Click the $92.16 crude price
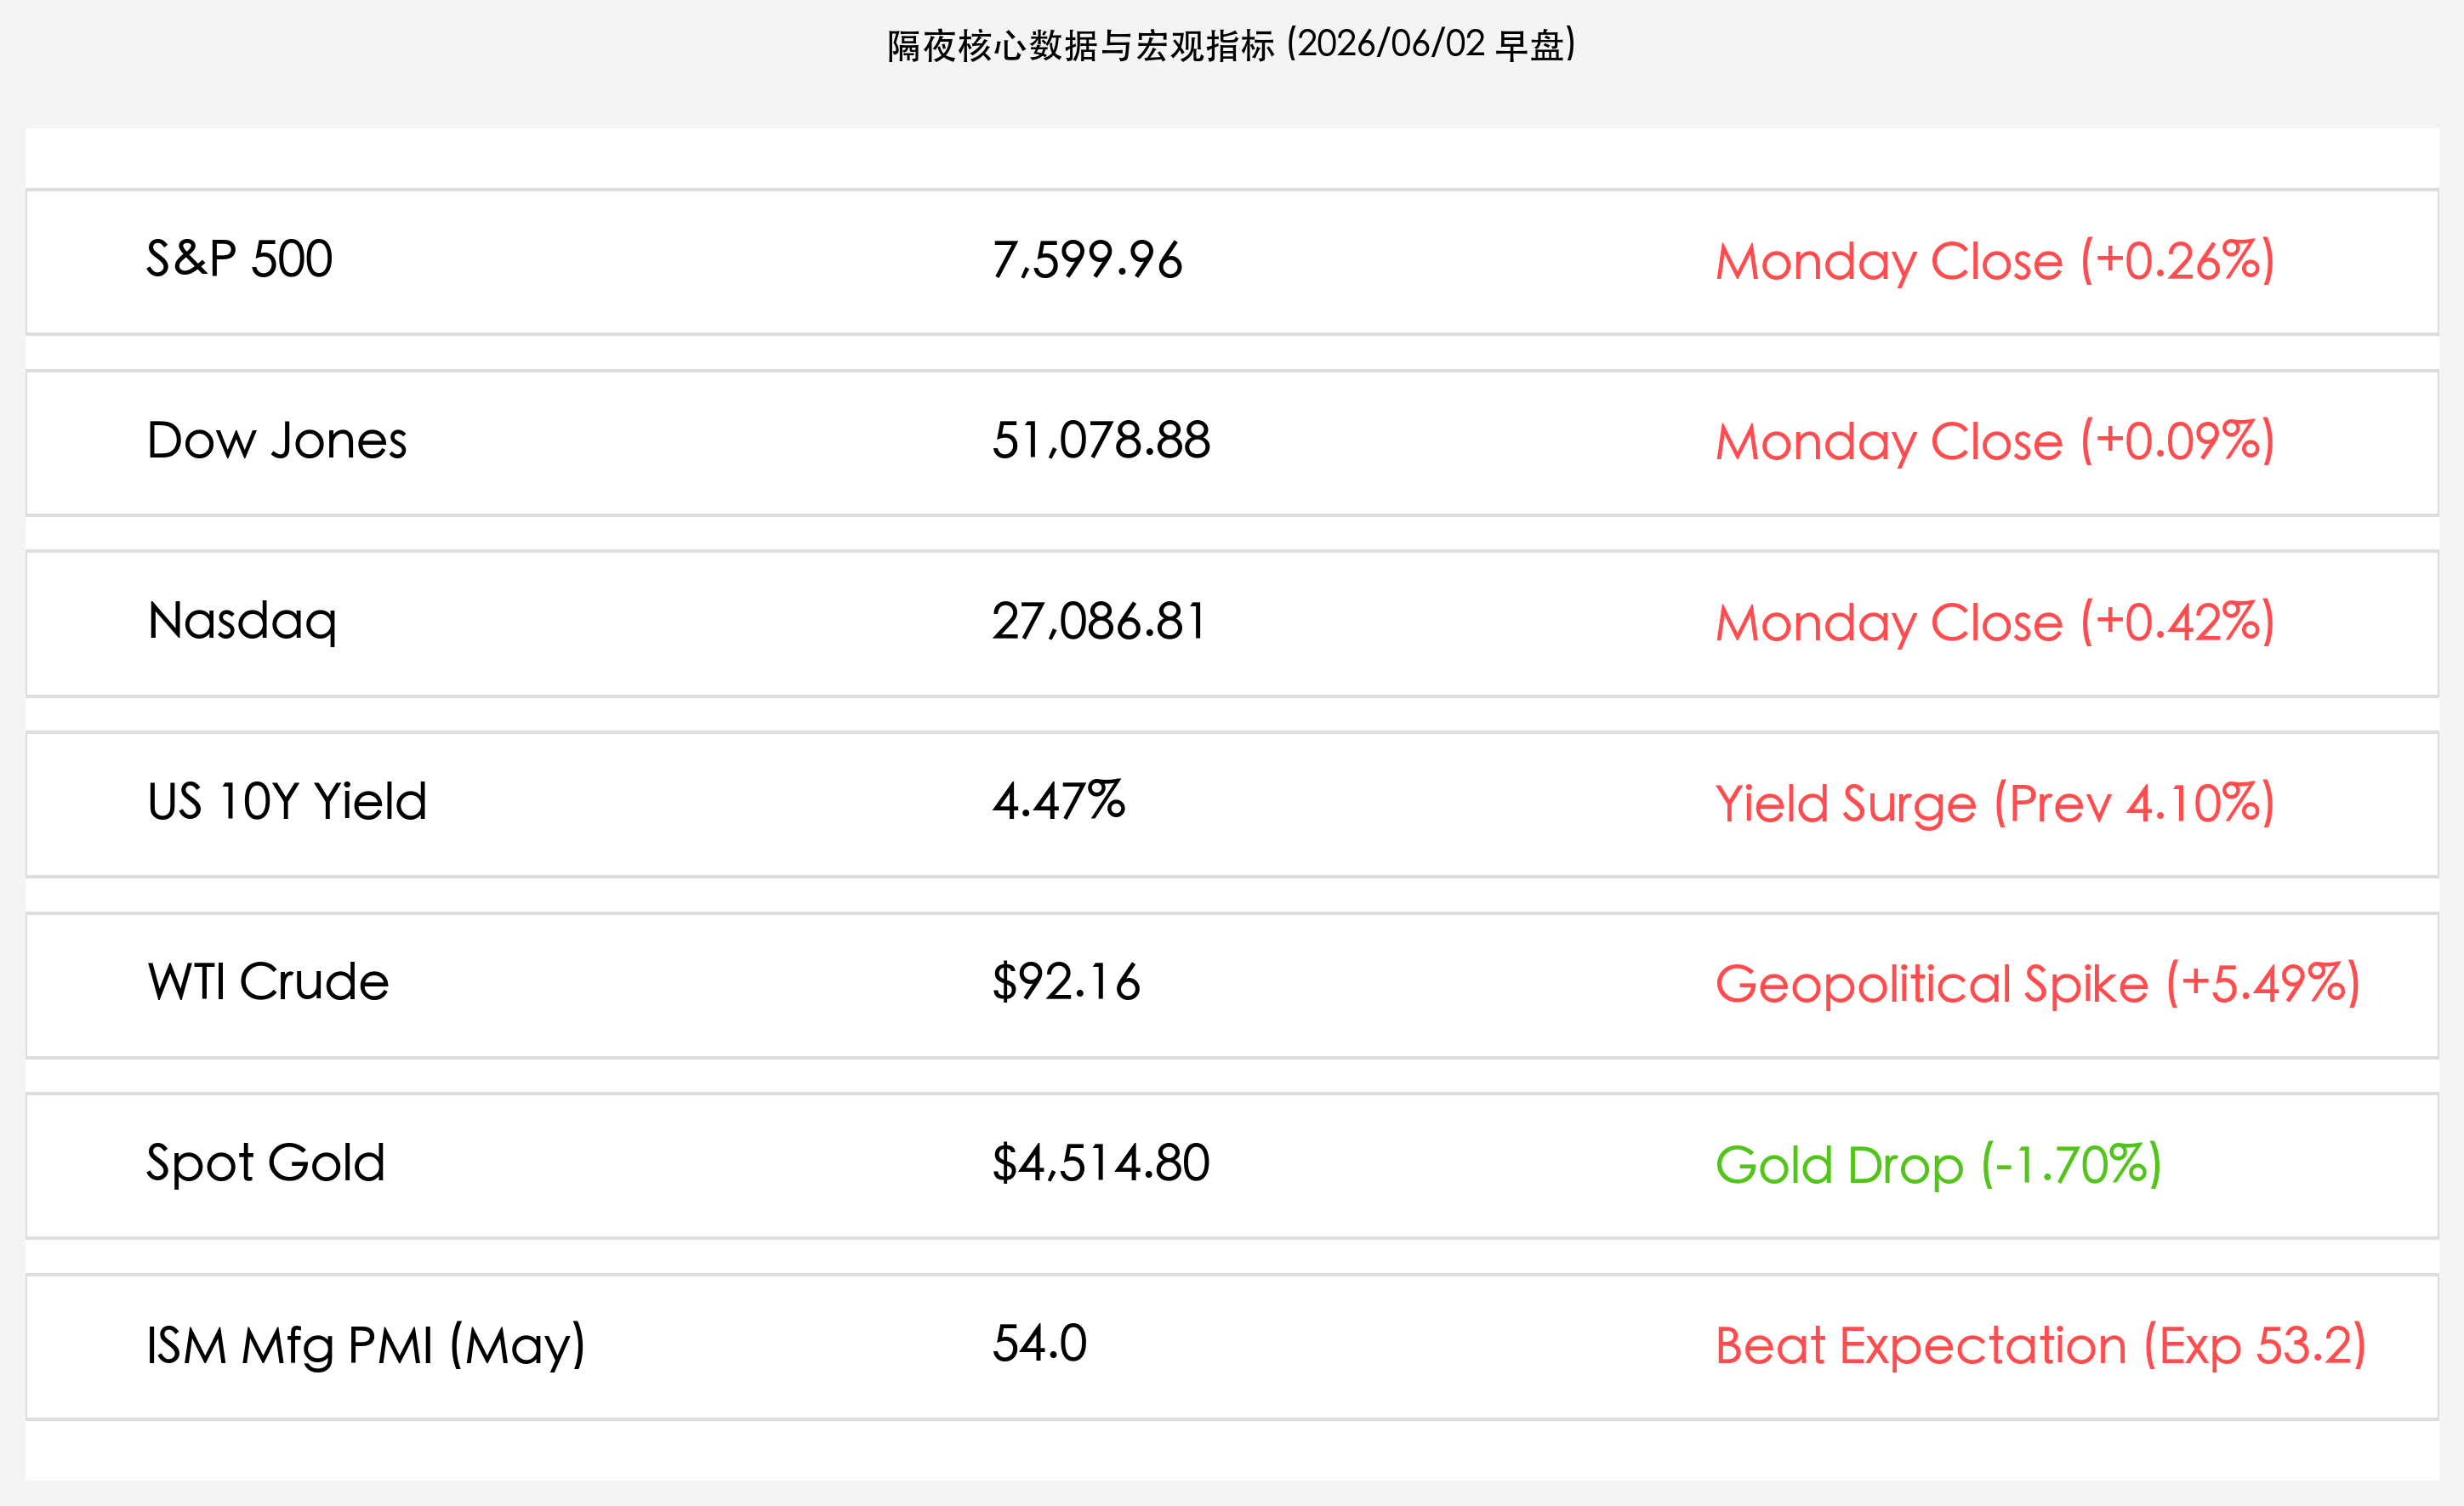 coord(1066,983)
